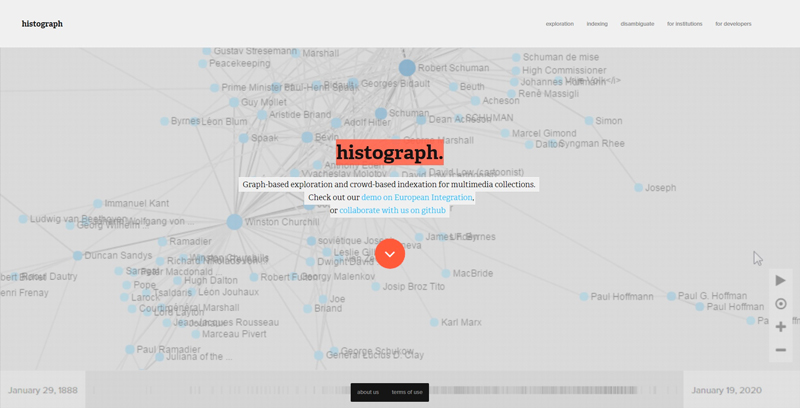Screen dimensions: 800x408
Task: Open the for institutions menu item
Action: point(685,24)
